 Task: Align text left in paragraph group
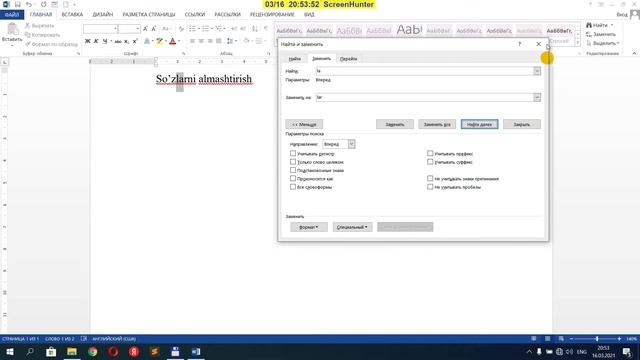192,41
